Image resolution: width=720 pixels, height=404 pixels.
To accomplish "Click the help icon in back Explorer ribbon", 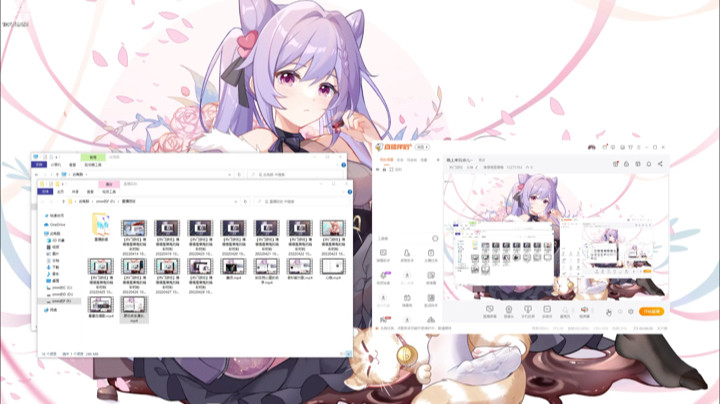I will (x=343, y=164).
